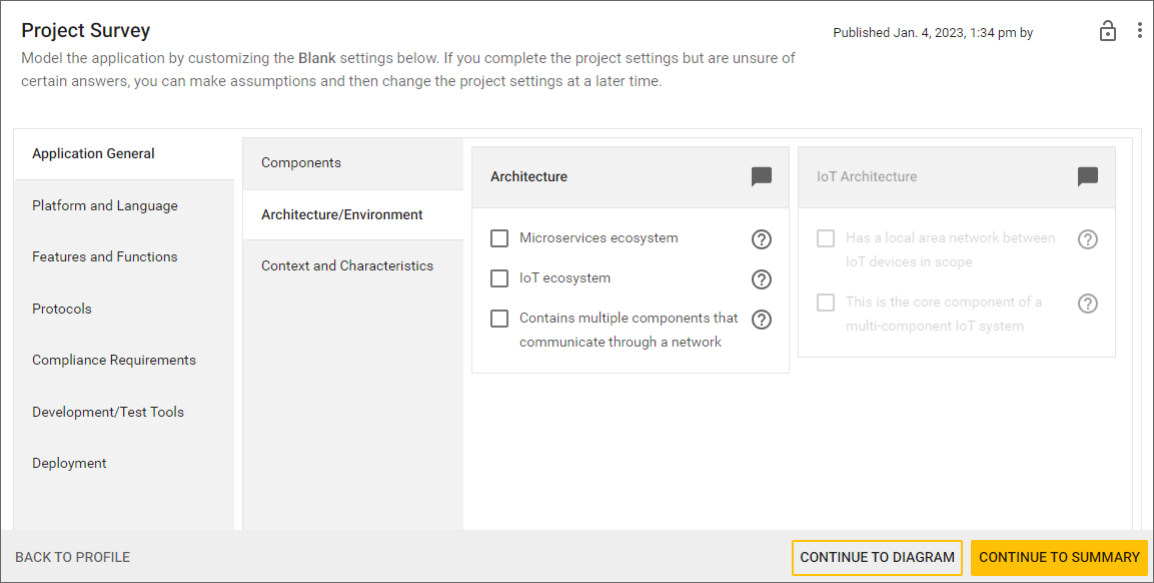Click the Back to Profile link

[72, 557]
